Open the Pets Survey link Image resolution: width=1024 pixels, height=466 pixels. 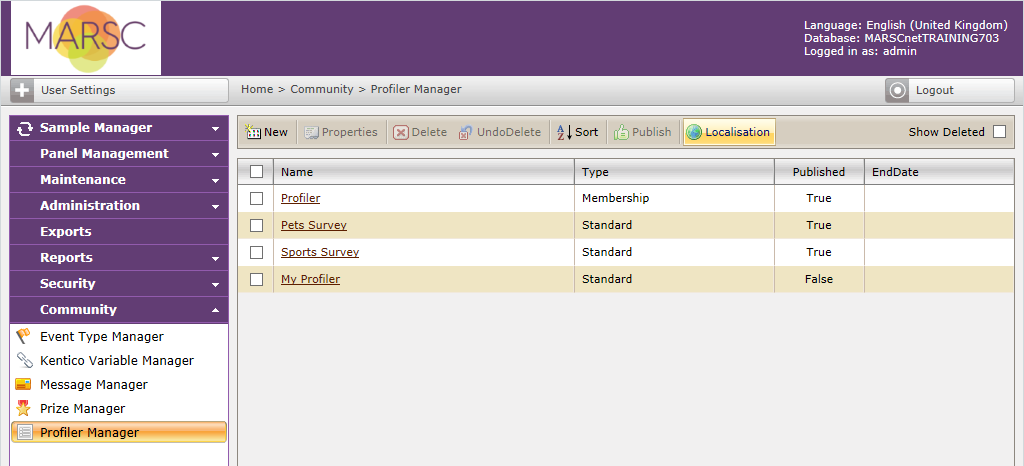click(x=313, y=225)
